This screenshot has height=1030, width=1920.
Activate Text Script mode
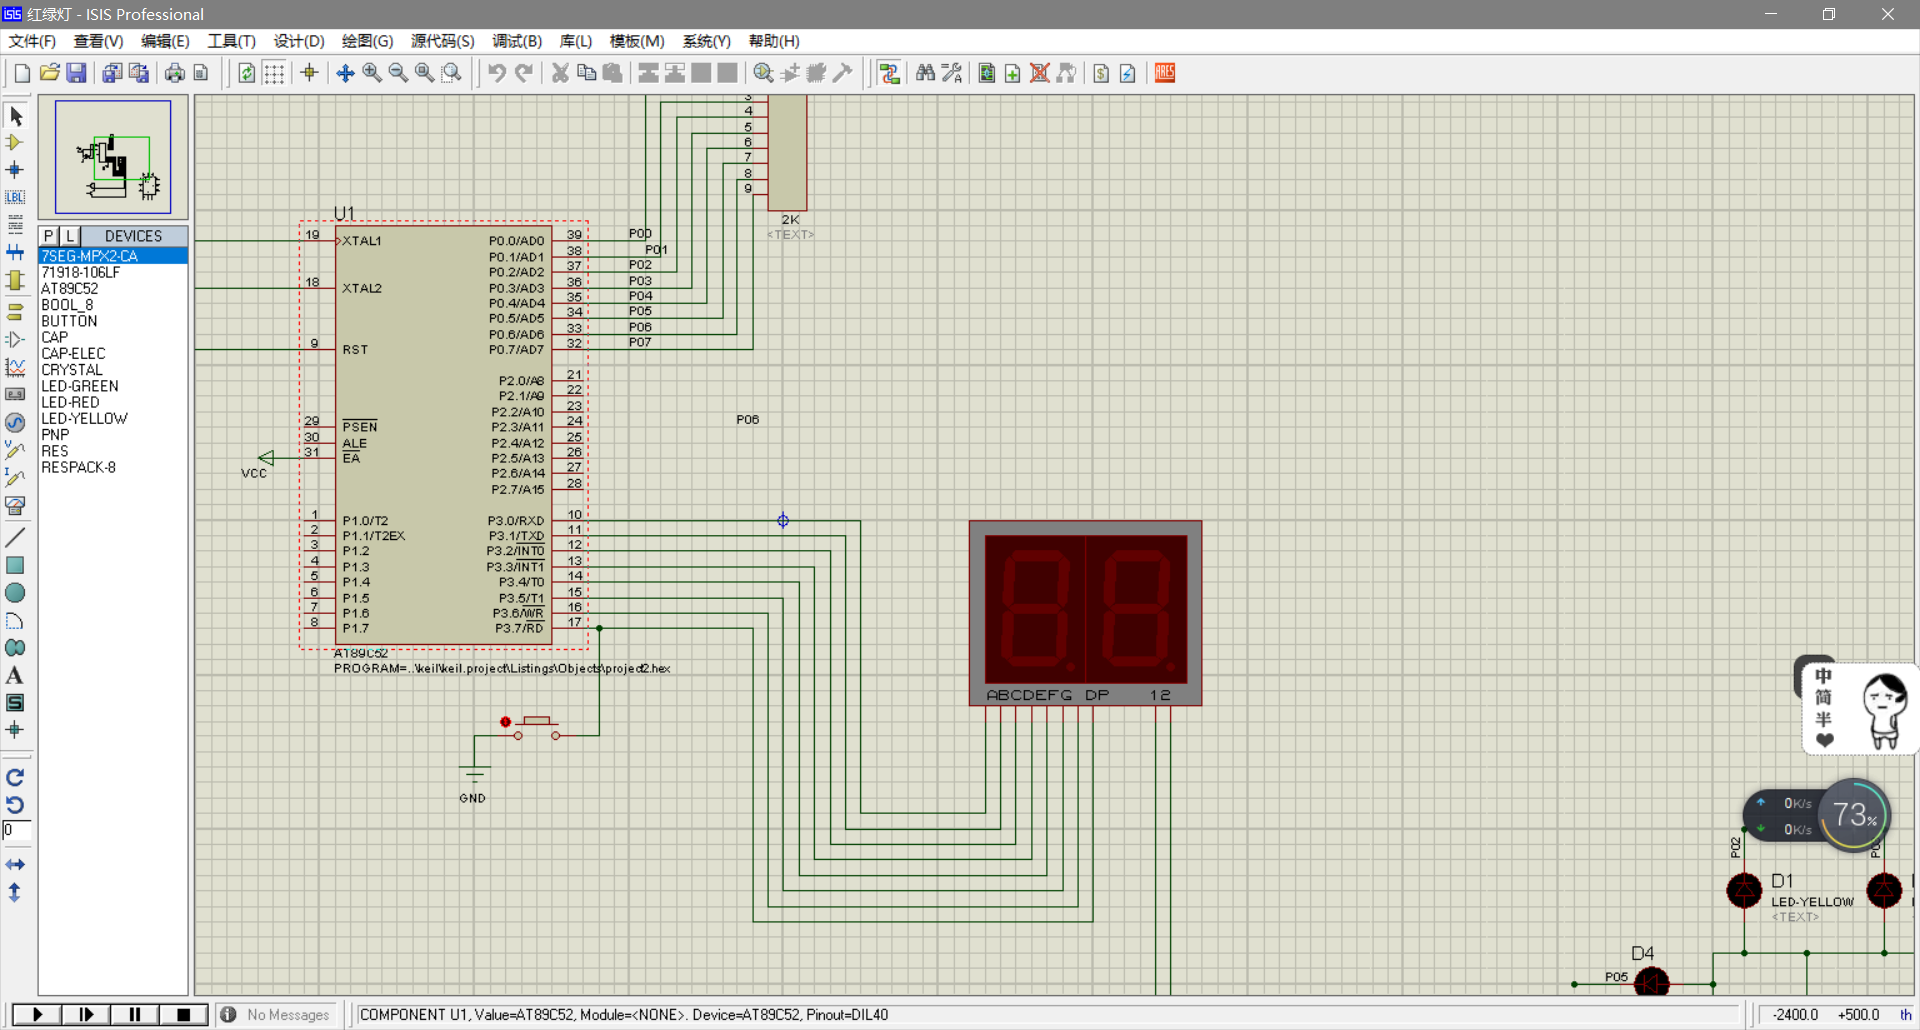click(15, 224)
